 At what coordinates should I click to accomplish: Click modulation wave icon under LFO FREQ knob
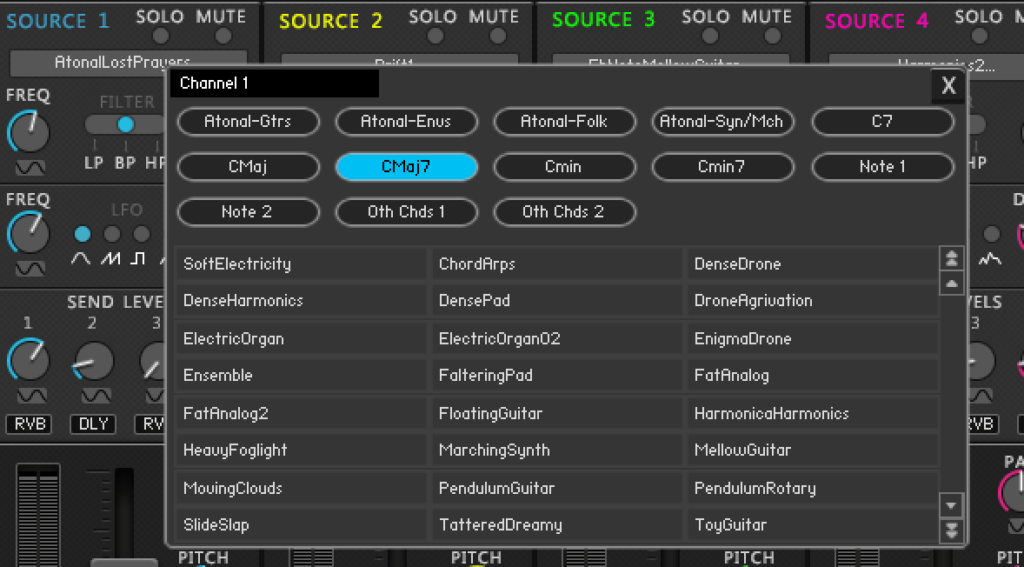click(x=30, y=268)
